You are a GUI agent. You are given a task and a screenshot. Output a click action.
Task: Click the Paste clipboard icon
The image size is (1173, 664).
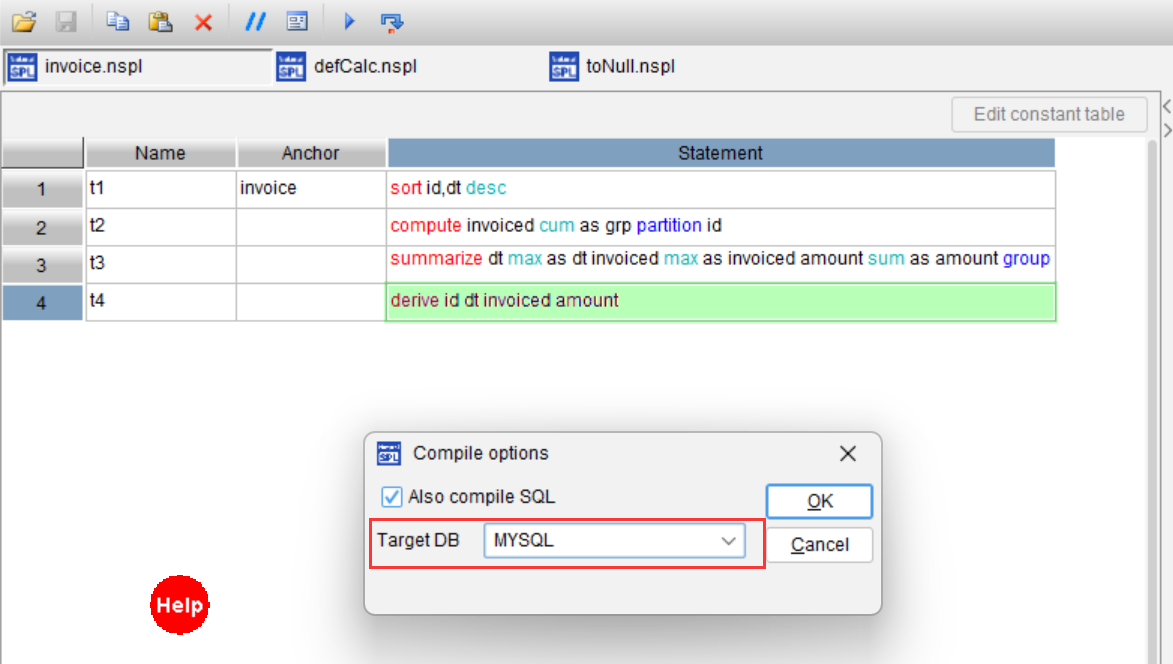[160, 22]
